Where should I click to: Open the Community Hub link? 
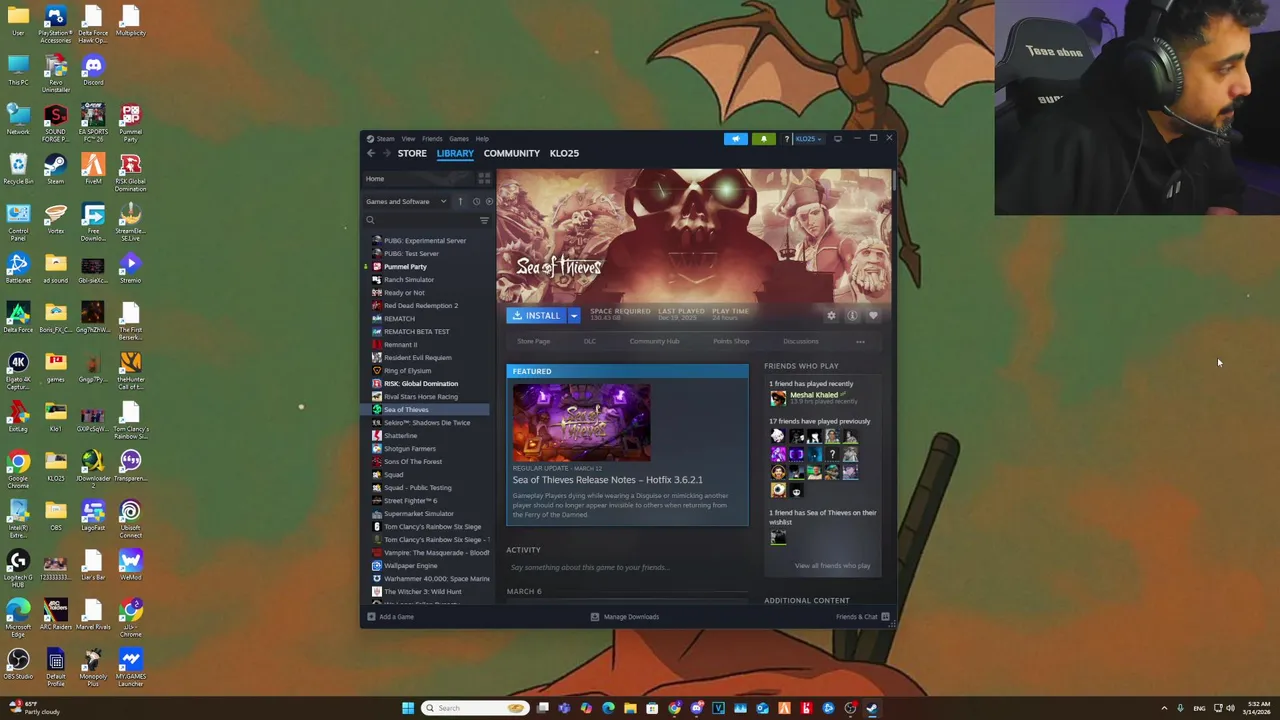[x=654, y=341]
